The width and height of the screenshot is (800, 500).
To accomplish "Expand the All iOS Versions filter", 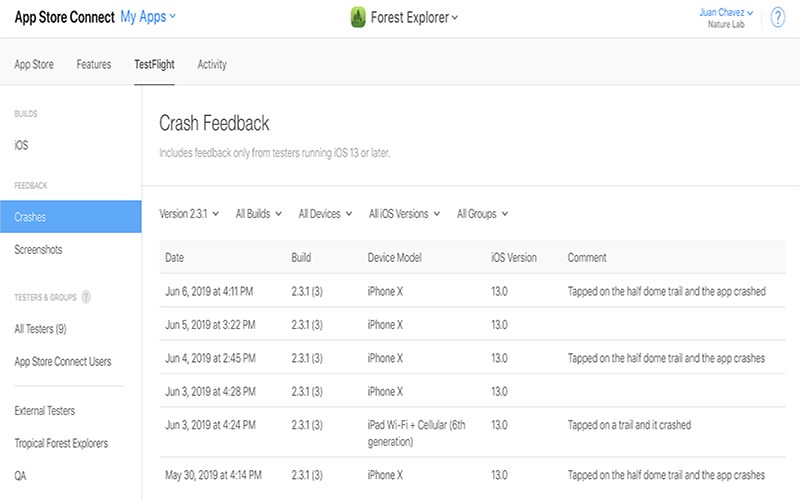I will coord(404,214).
